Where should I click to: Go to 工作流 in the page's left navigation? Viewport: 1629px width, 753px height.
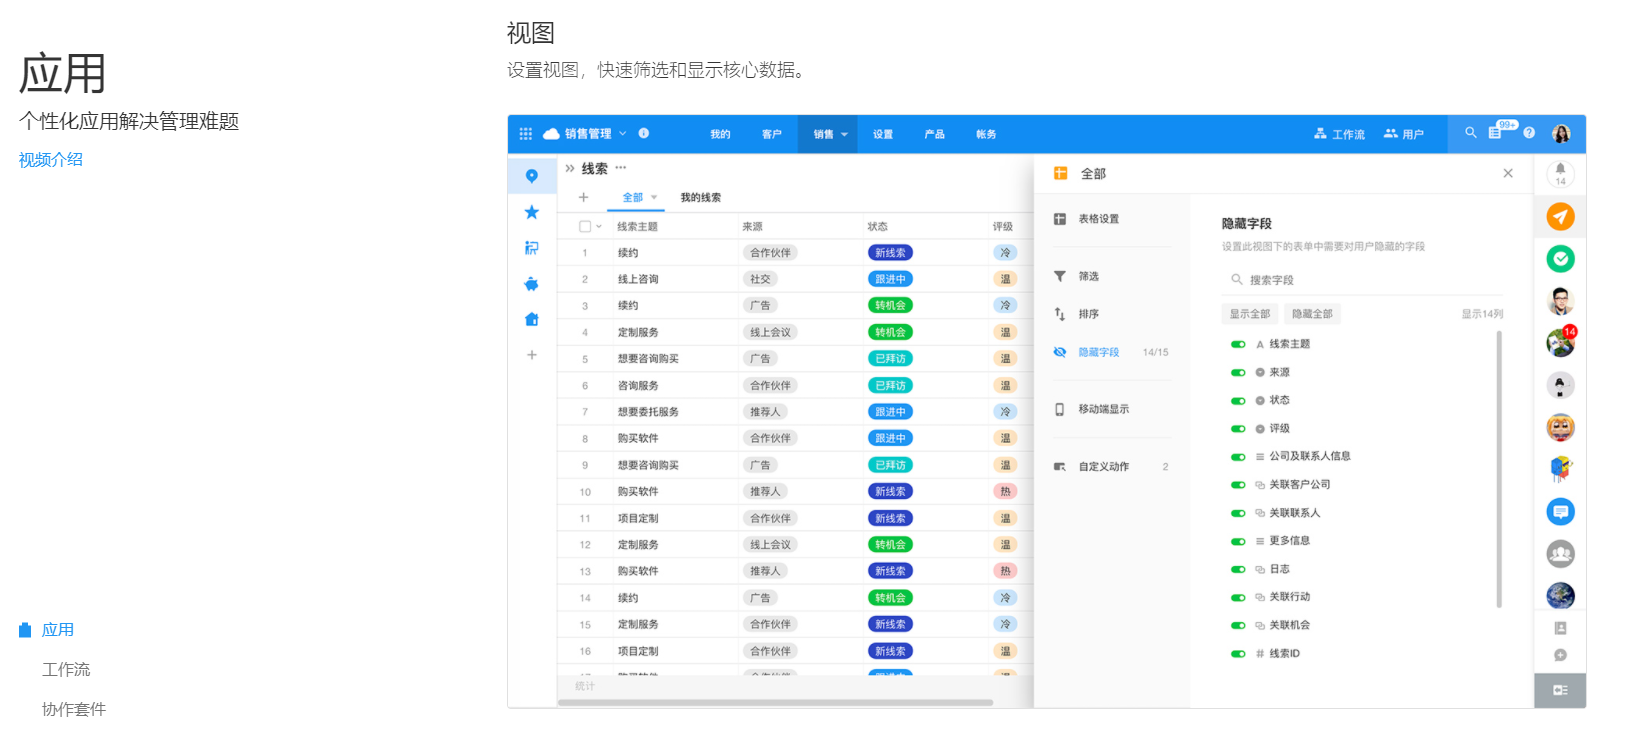tap(66, 670)
